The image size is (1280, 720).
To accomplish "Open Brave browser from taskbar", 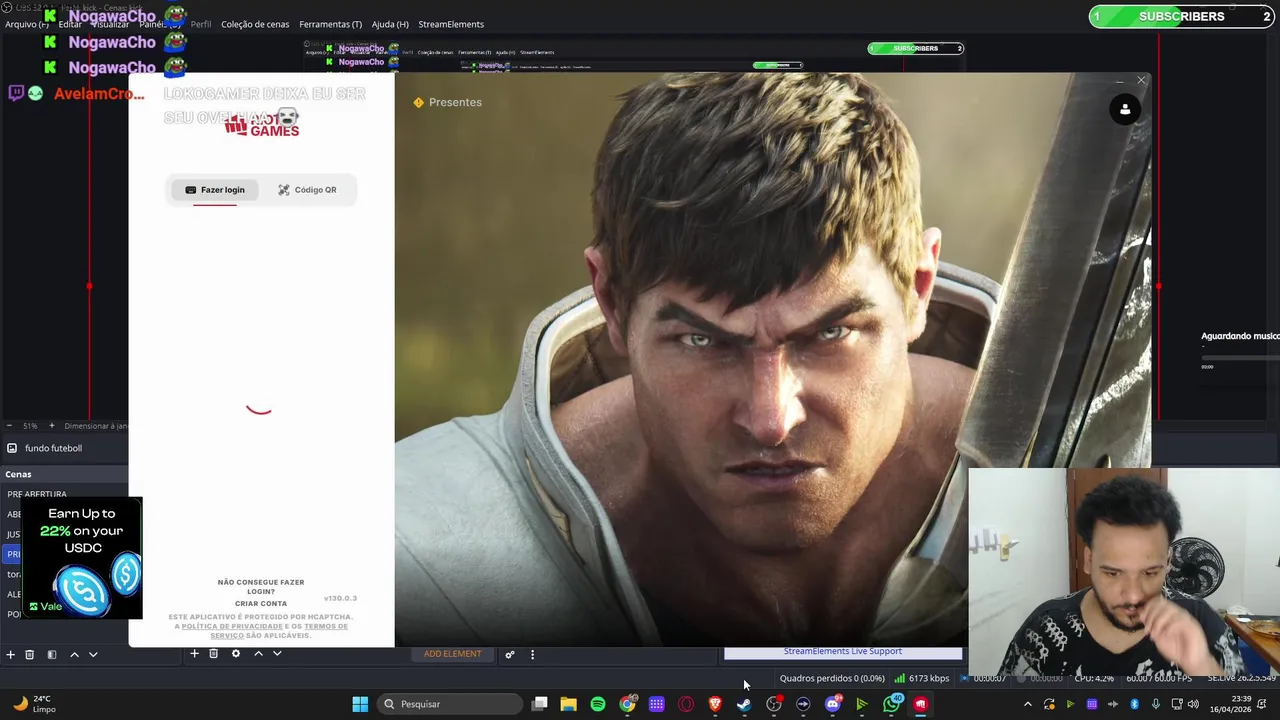I will click(x=715, y=704).
